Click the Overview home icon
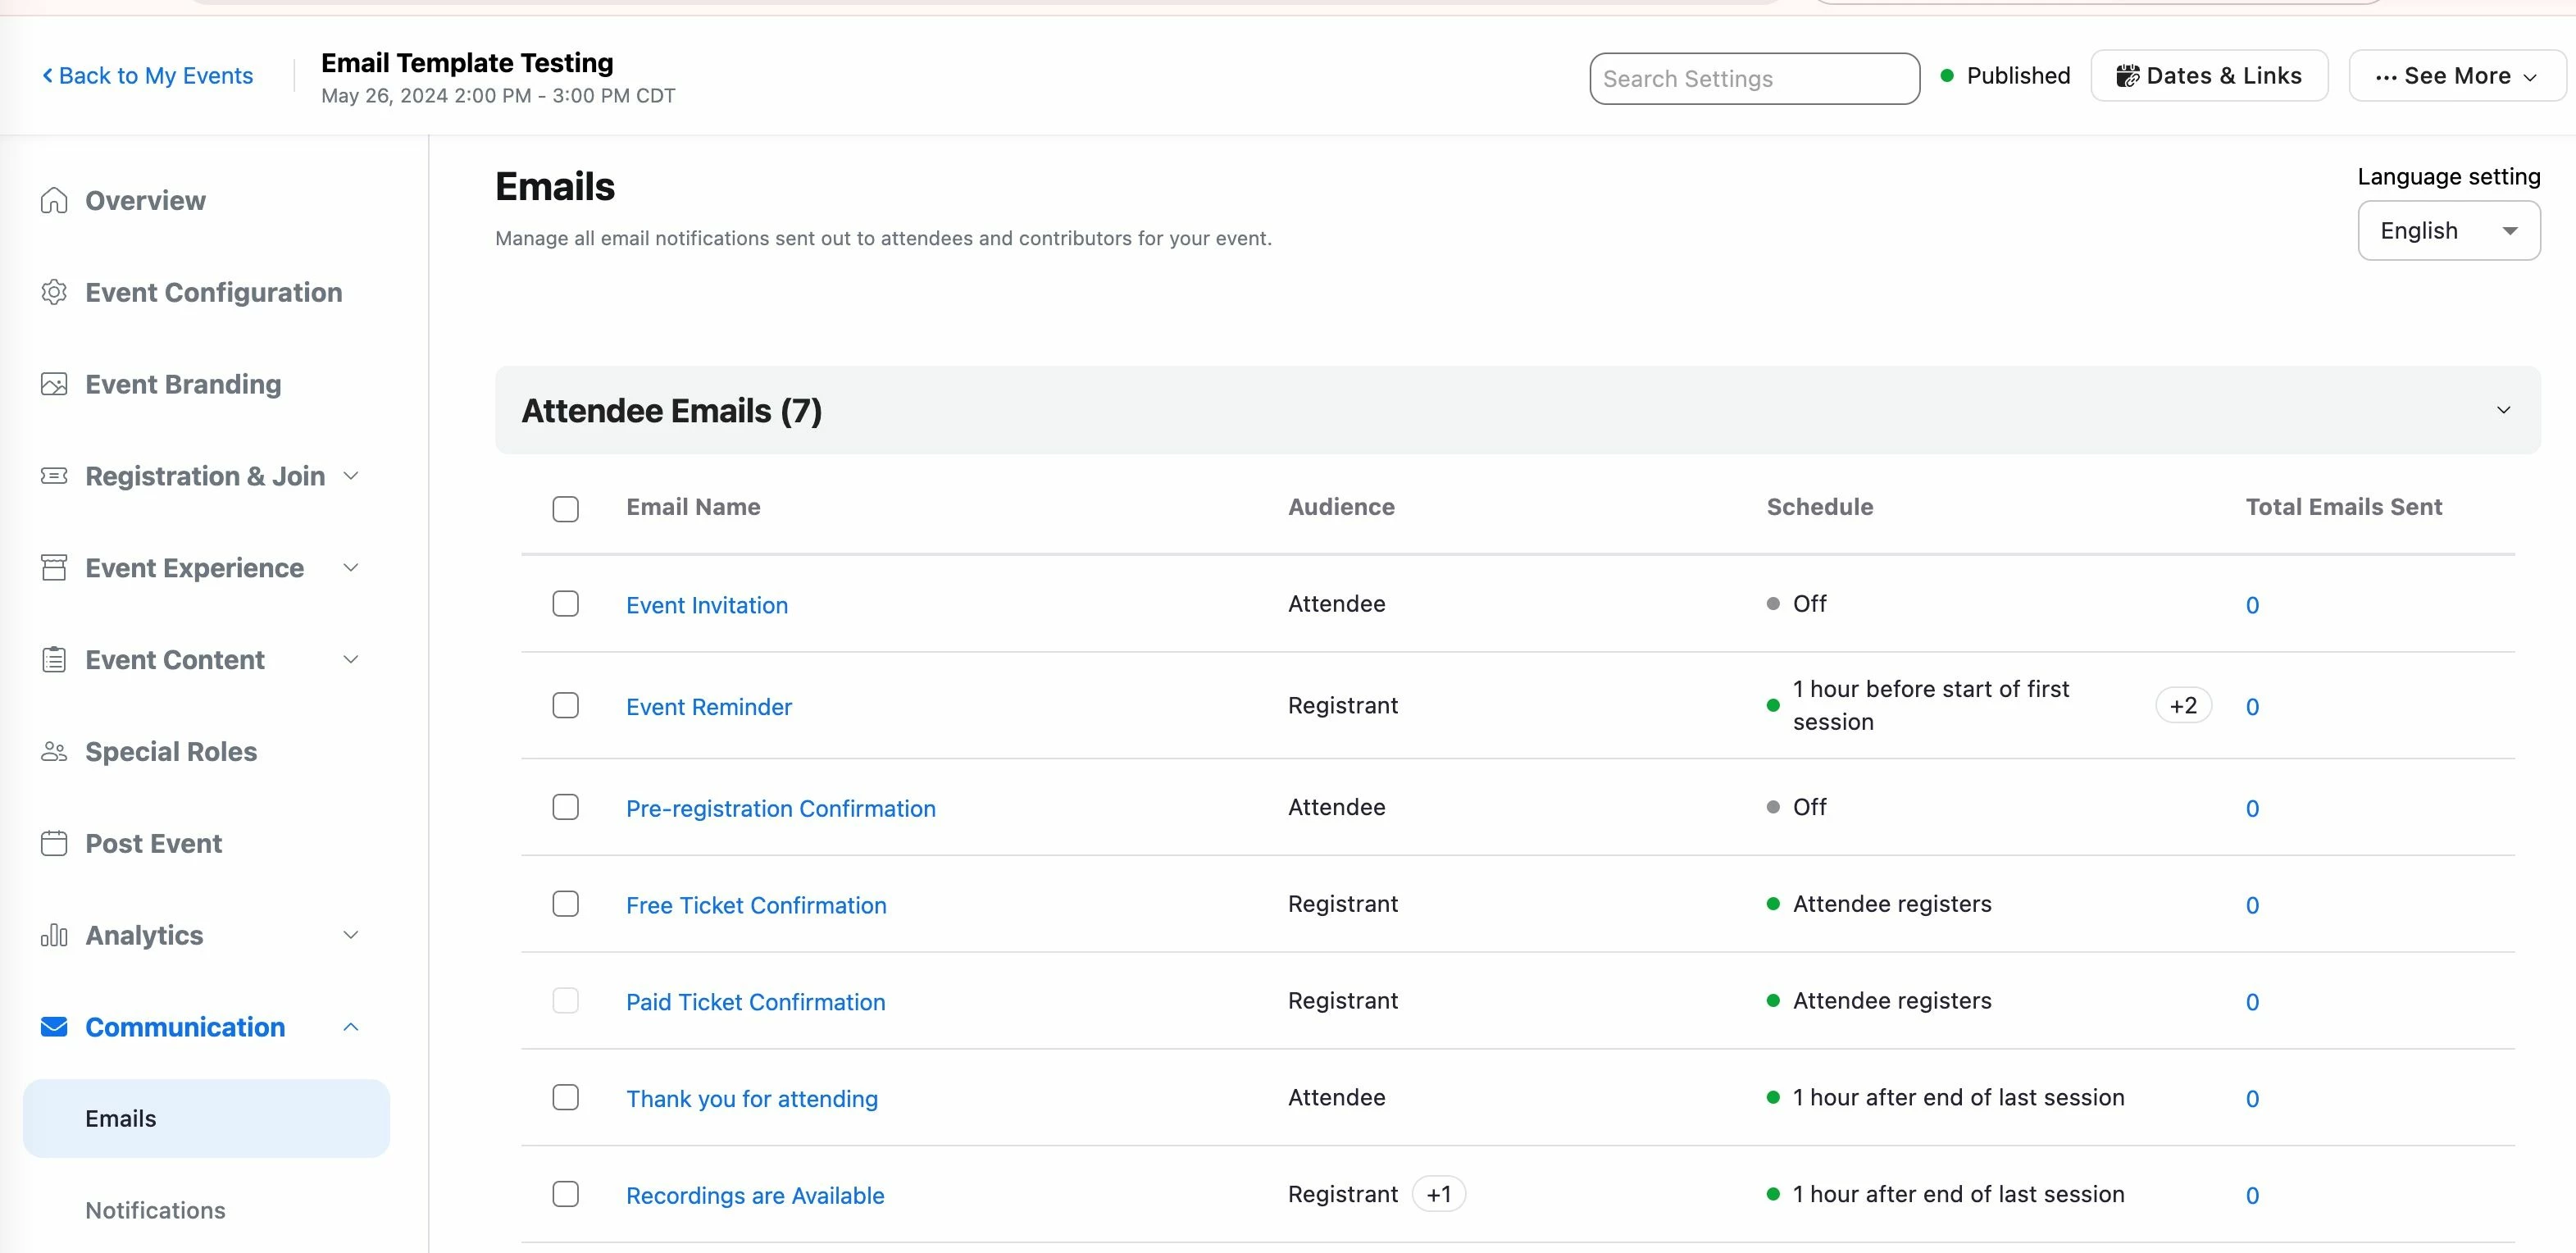 coord(54,201)
